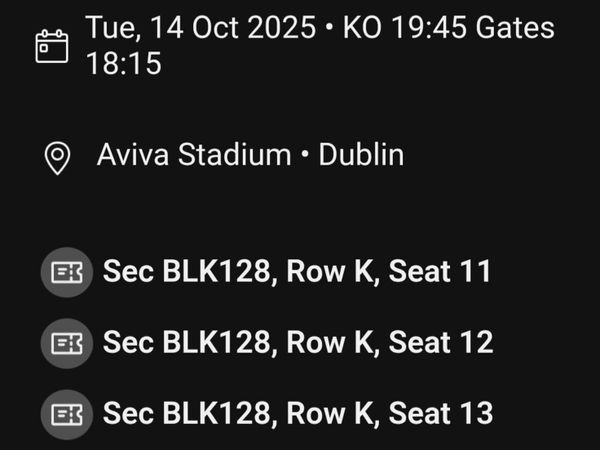This screenshot has height=450, width=600.
Task: Tap Sec BLK128 in the Seat 12 row
Action: click(x=188, y=342)
